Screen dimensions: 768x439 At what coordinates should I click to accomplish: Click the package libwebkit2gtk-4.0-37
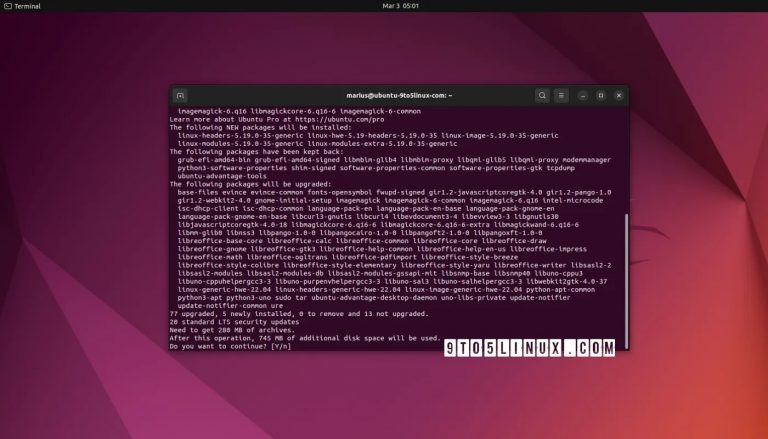566,281
